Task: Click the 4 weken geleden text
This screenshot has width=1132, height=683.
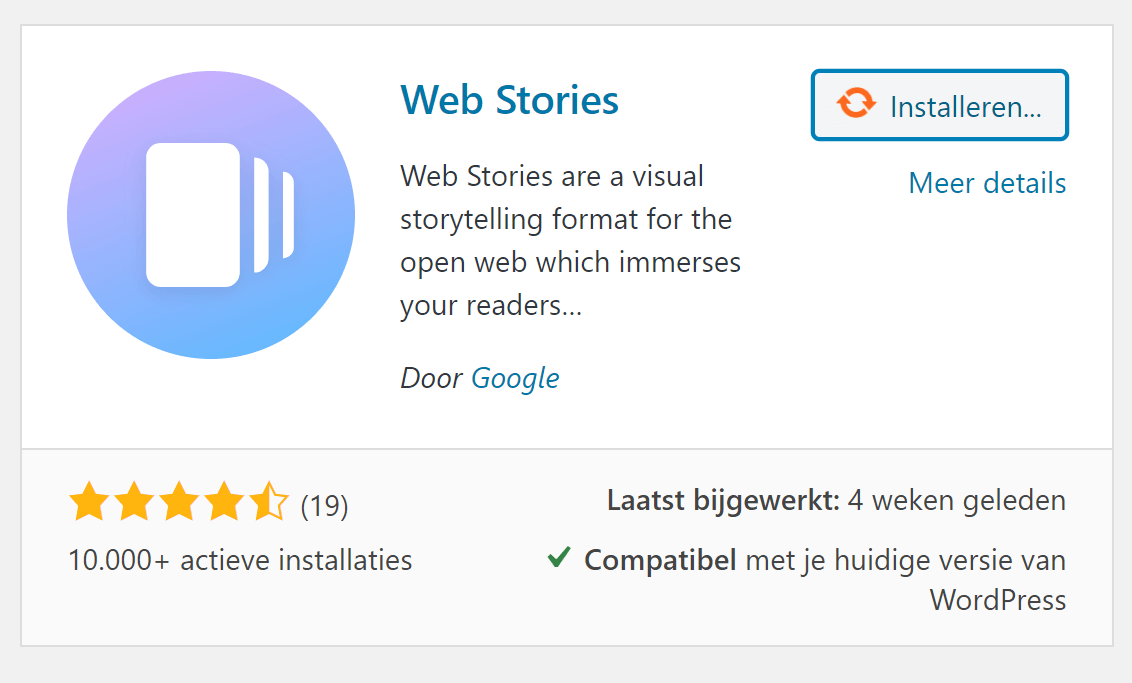Action: 956,500
